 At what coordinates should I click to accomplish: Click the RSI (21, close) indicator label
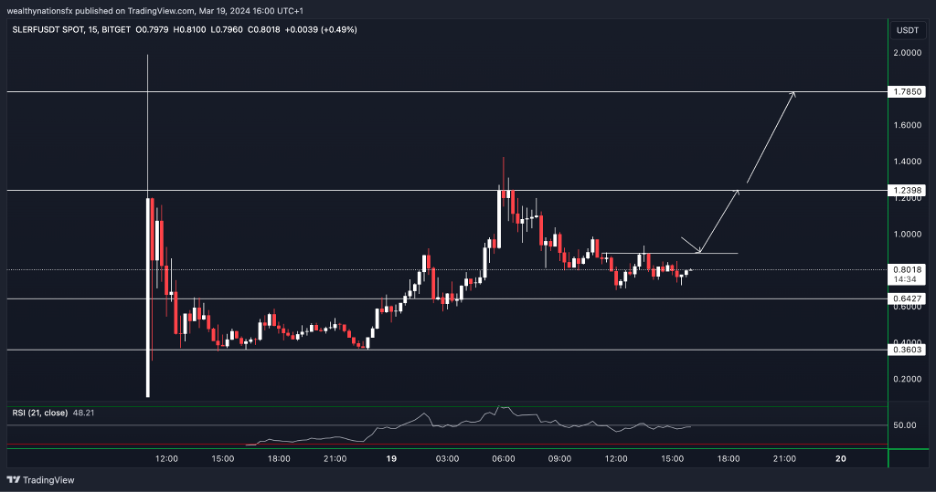tap(43, 410)
